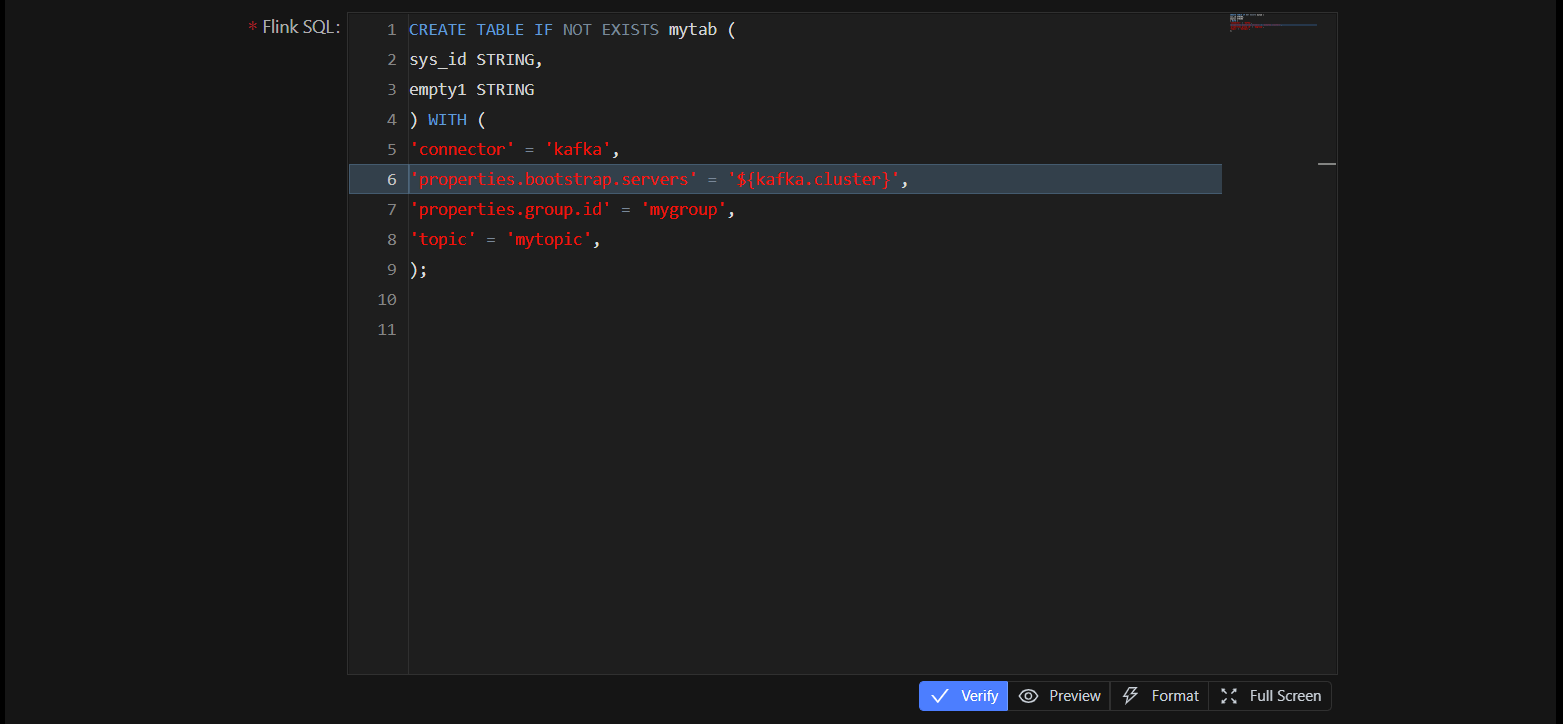Click the '${kafka.cluster}' placeholder value

pyautogui.click(x=815, y=180)
